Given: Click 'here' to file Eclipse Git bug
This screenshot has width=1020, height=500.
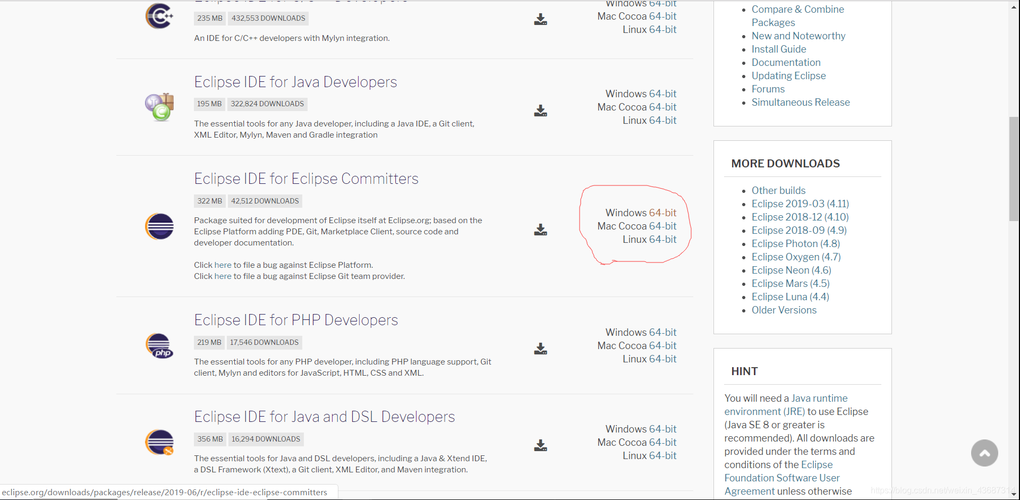Looking at the screenshot, I should pyautogui.click(x=222, y=276).
